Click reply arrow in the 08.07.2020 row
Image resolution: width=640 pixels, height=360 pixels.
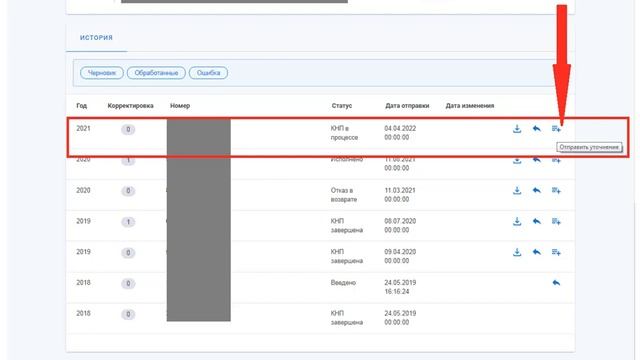click(x=537, y=221)
